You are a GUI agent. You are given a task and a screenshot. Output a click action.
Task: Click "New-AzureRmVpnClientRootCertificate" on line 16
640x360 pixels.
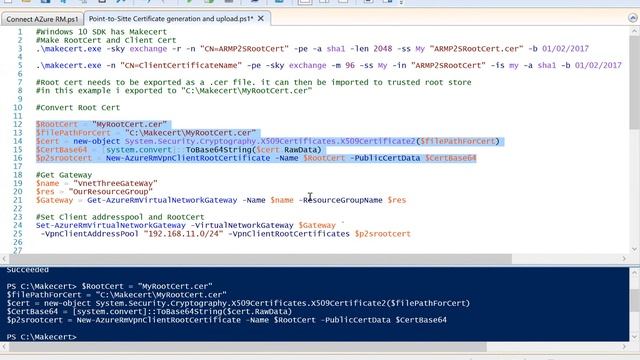188,158
